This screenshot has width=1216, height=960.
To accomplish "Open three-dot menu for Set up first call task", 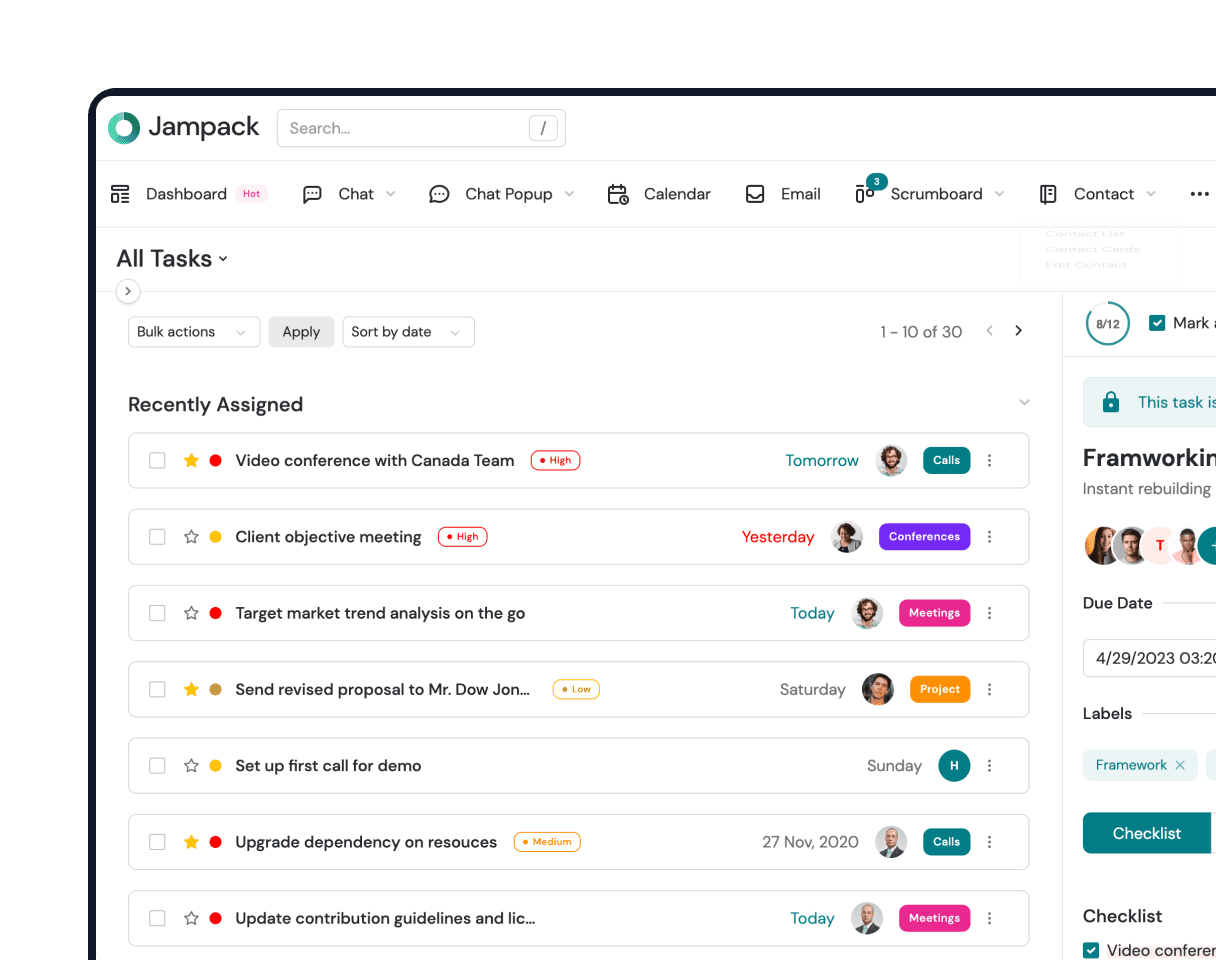I will pyautogui.click(x=989, y=766).
